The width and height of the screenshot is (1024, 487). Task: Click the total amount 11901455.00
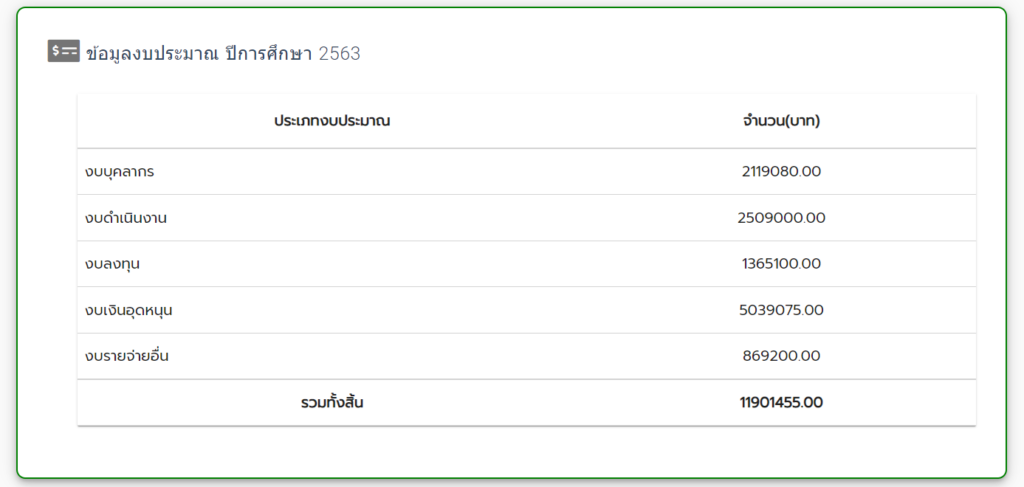tap(781, 403)
